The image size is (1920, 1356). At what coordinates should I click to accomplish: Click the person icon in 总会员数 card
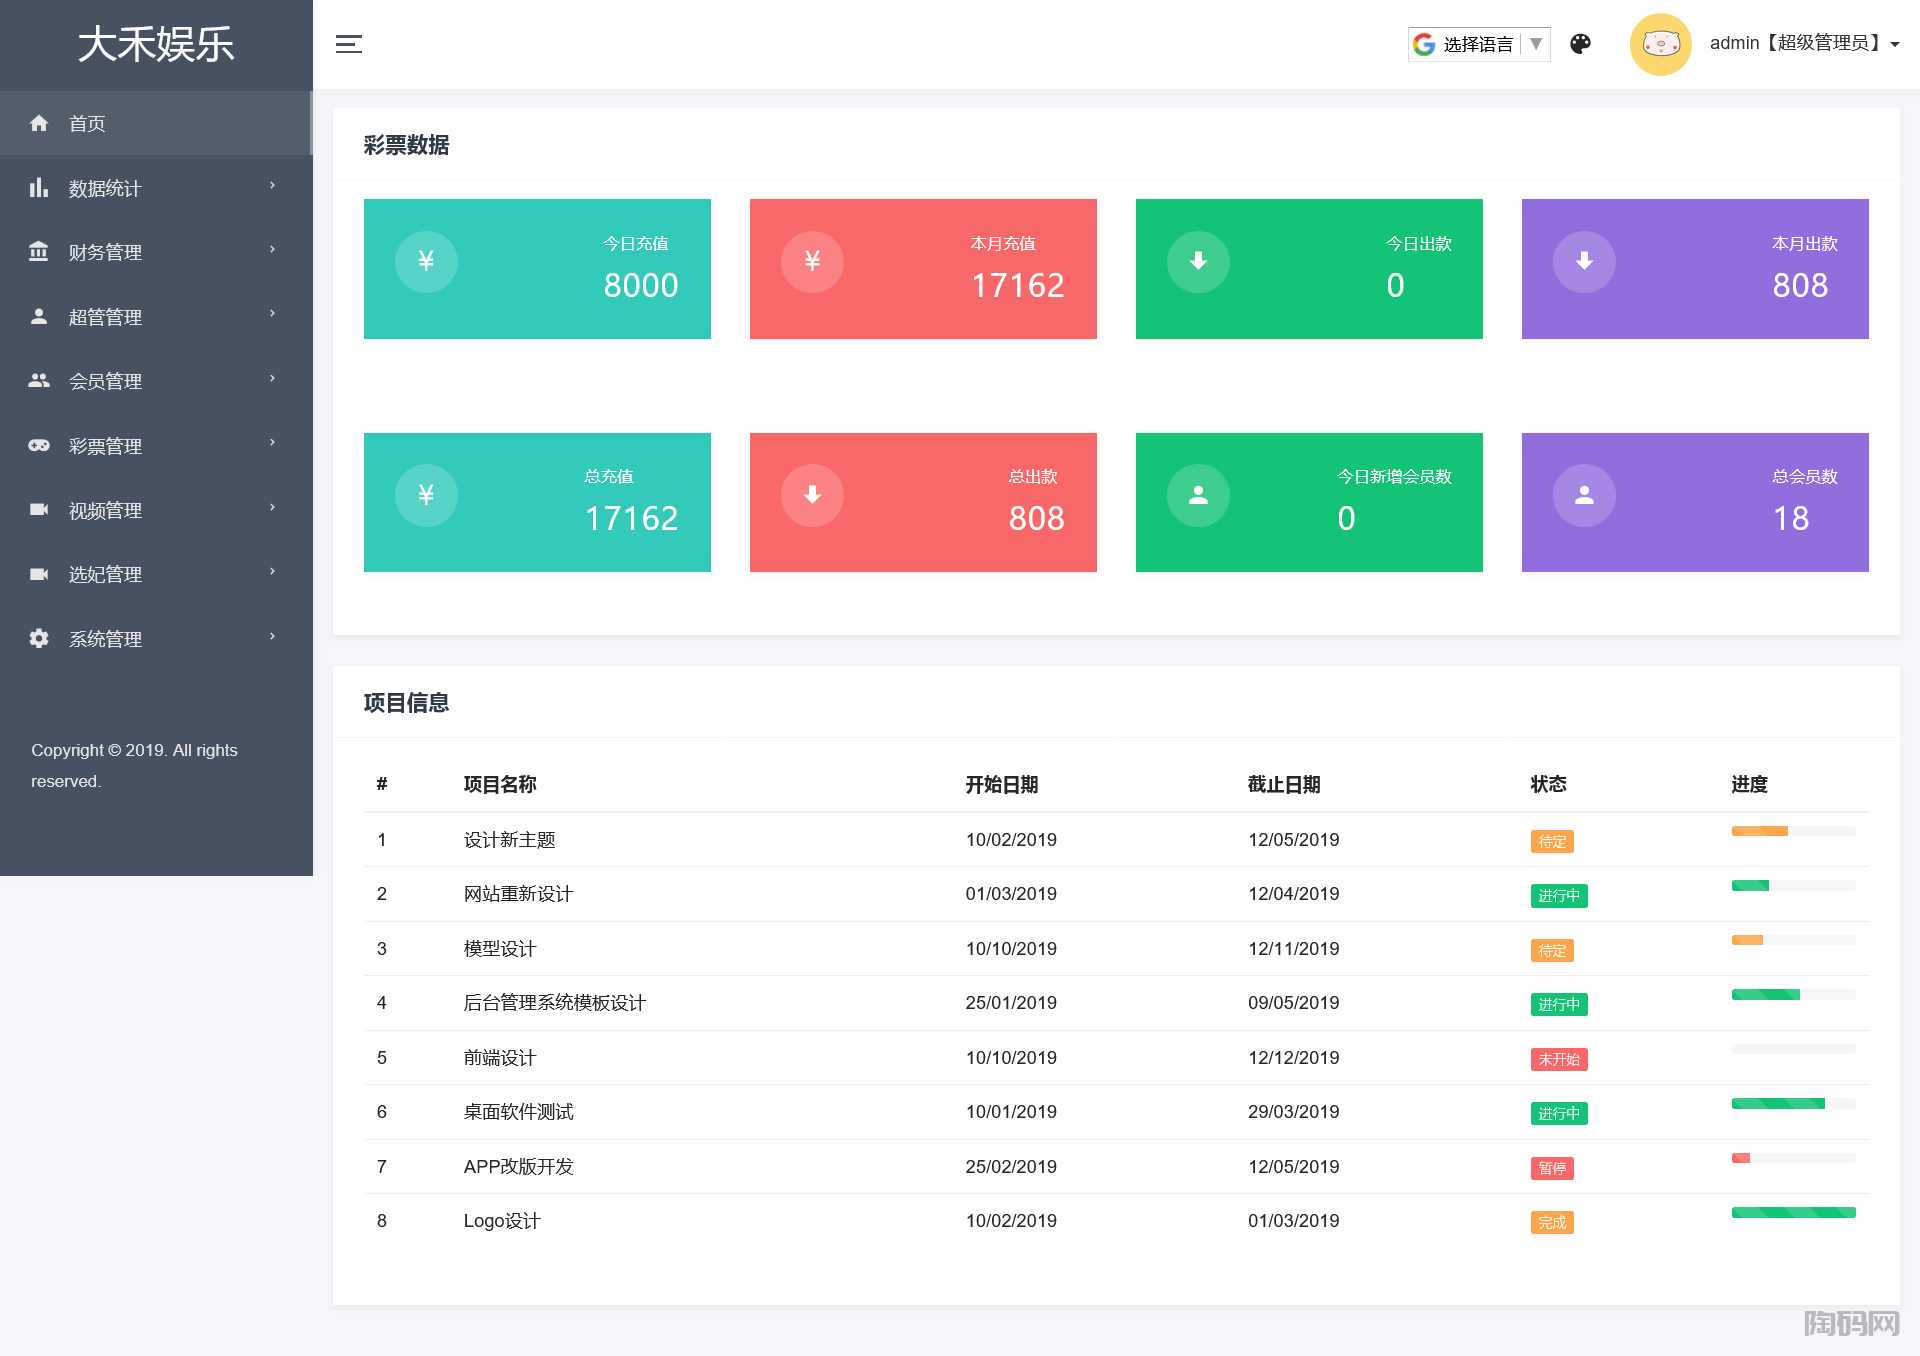pos(1584,495)
